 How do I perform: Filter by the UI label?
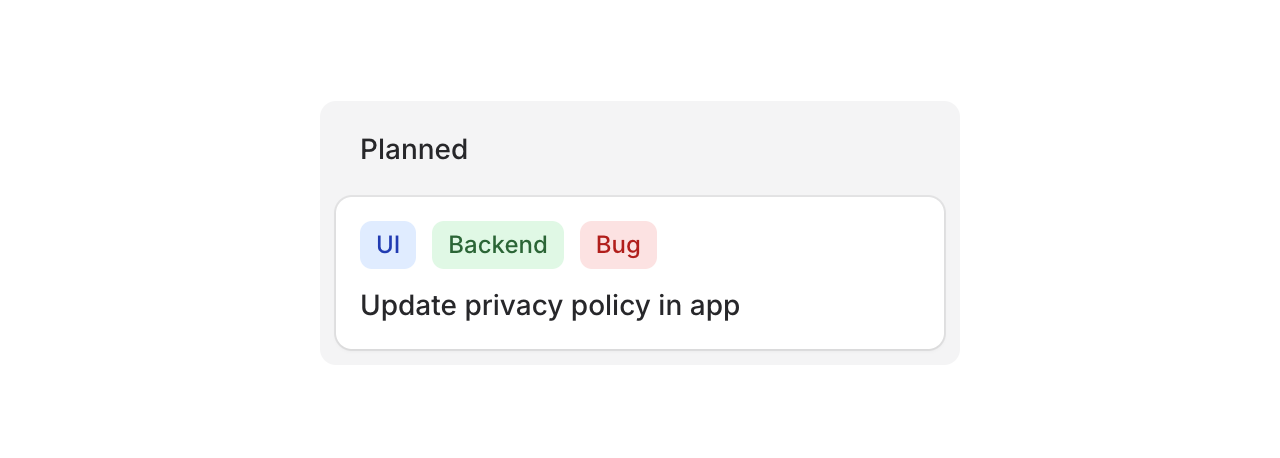tap(388, 245)
